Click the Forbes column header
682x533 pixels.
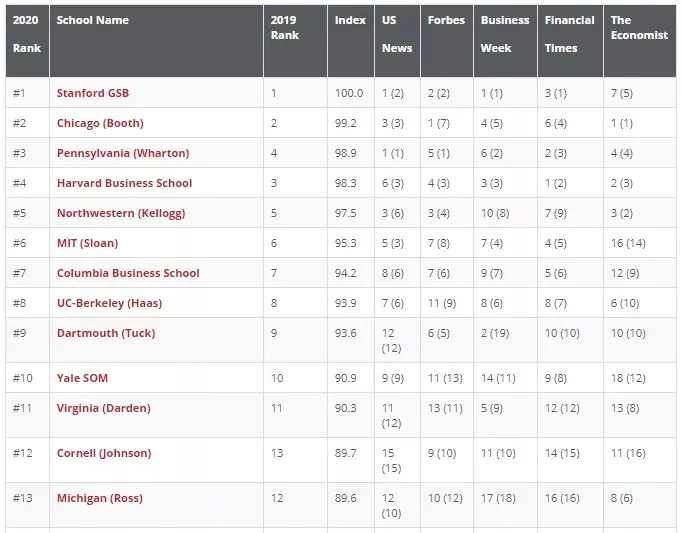446,20
